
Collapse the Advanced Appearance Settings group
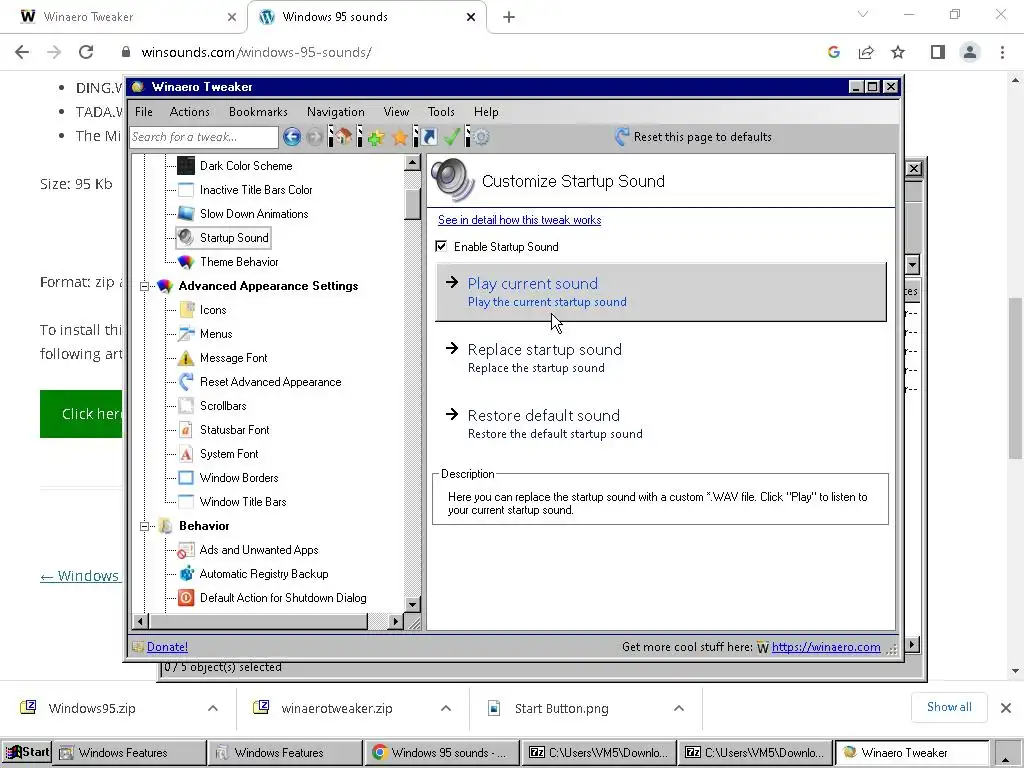click(x=144, y=286)
